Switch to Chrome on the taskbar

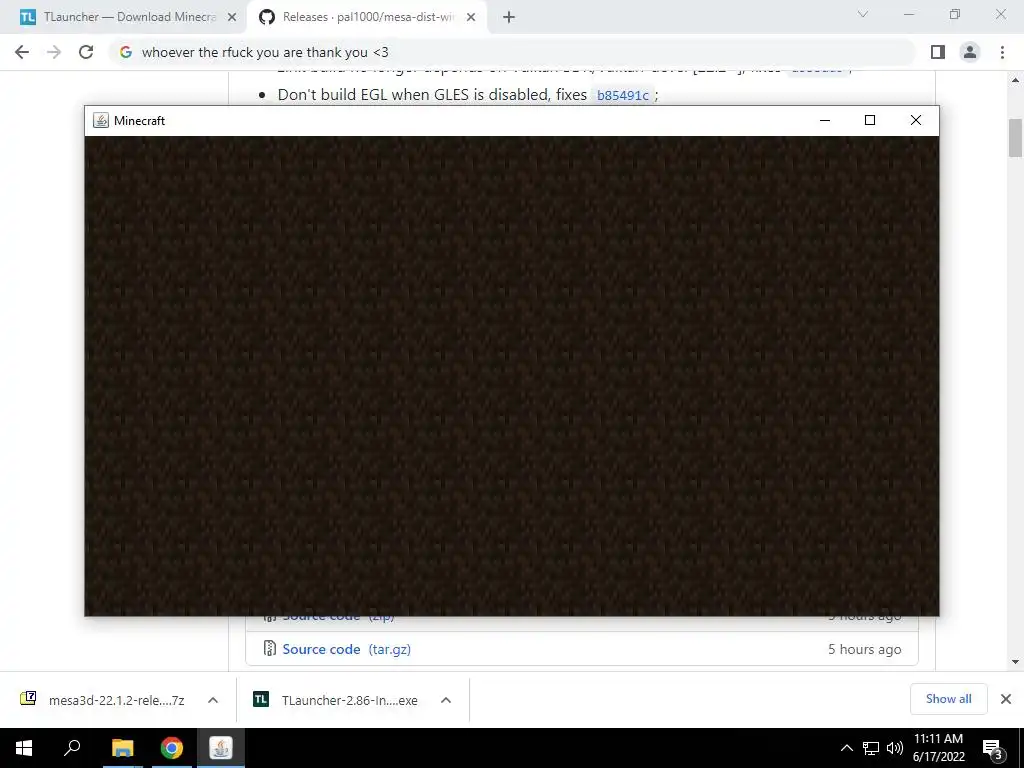(172, 748)
